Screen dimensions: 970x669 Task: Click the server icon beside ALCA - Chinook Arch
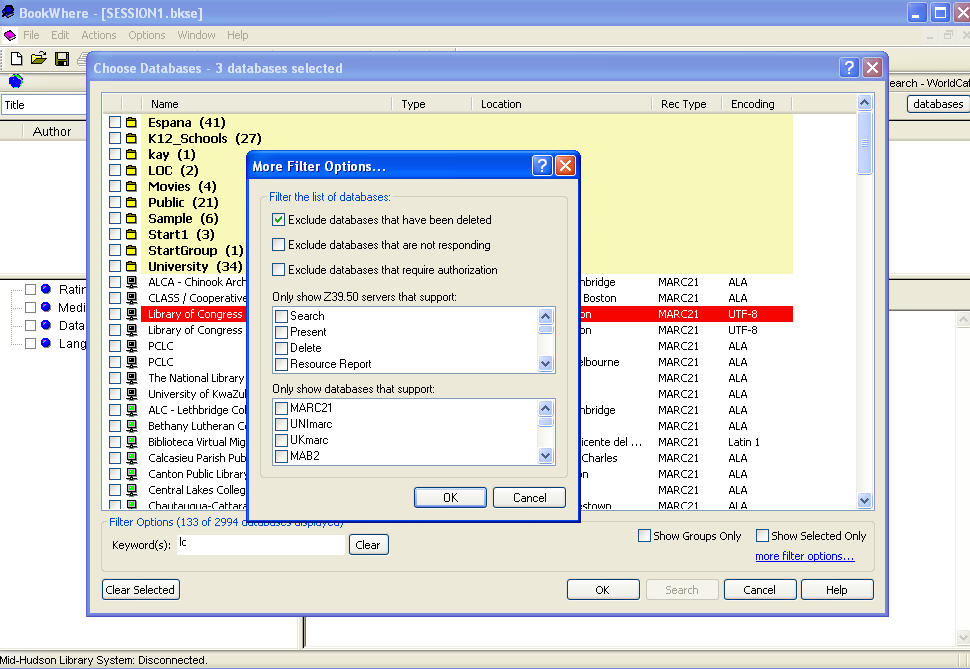tap(132, 282)
